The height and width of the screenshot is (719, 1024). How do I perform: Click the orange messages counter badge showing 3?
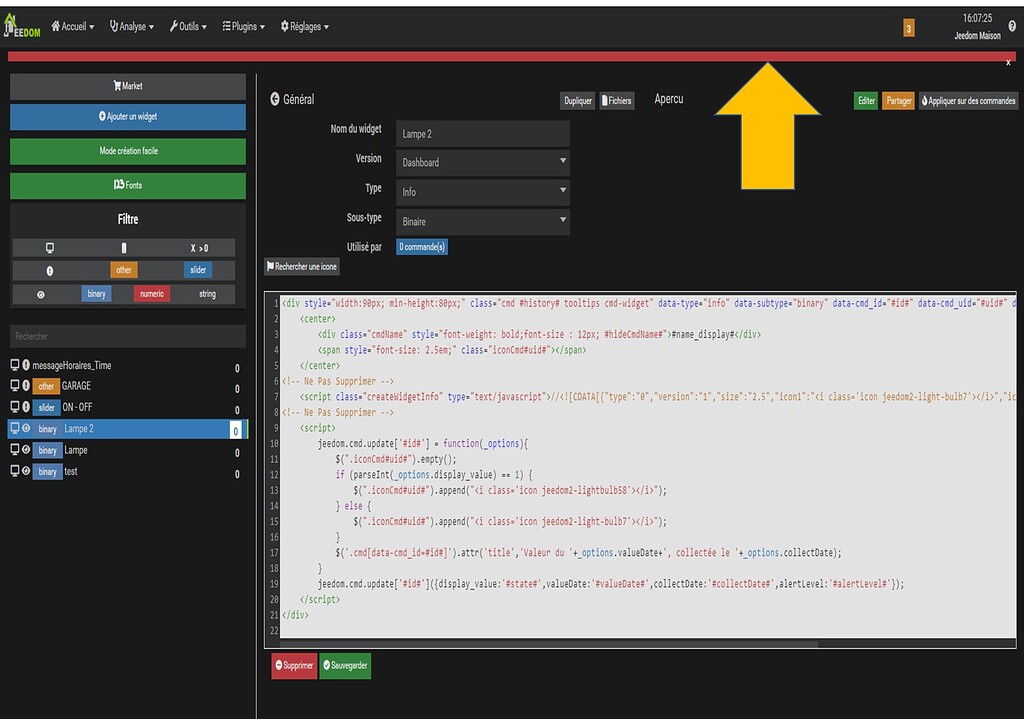pos(908,28)
